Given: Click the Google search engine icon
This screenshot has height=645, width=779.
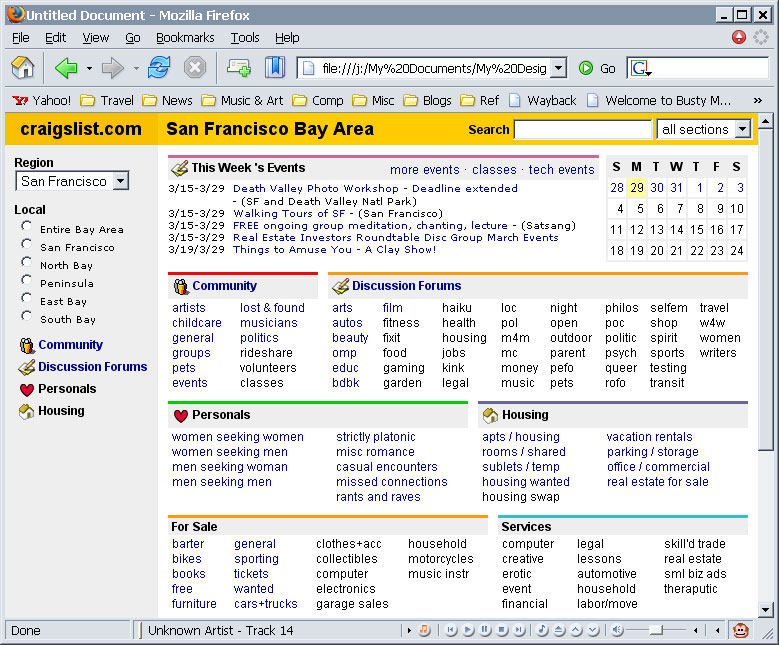Looking at the screenshot, I should [639, 68].
